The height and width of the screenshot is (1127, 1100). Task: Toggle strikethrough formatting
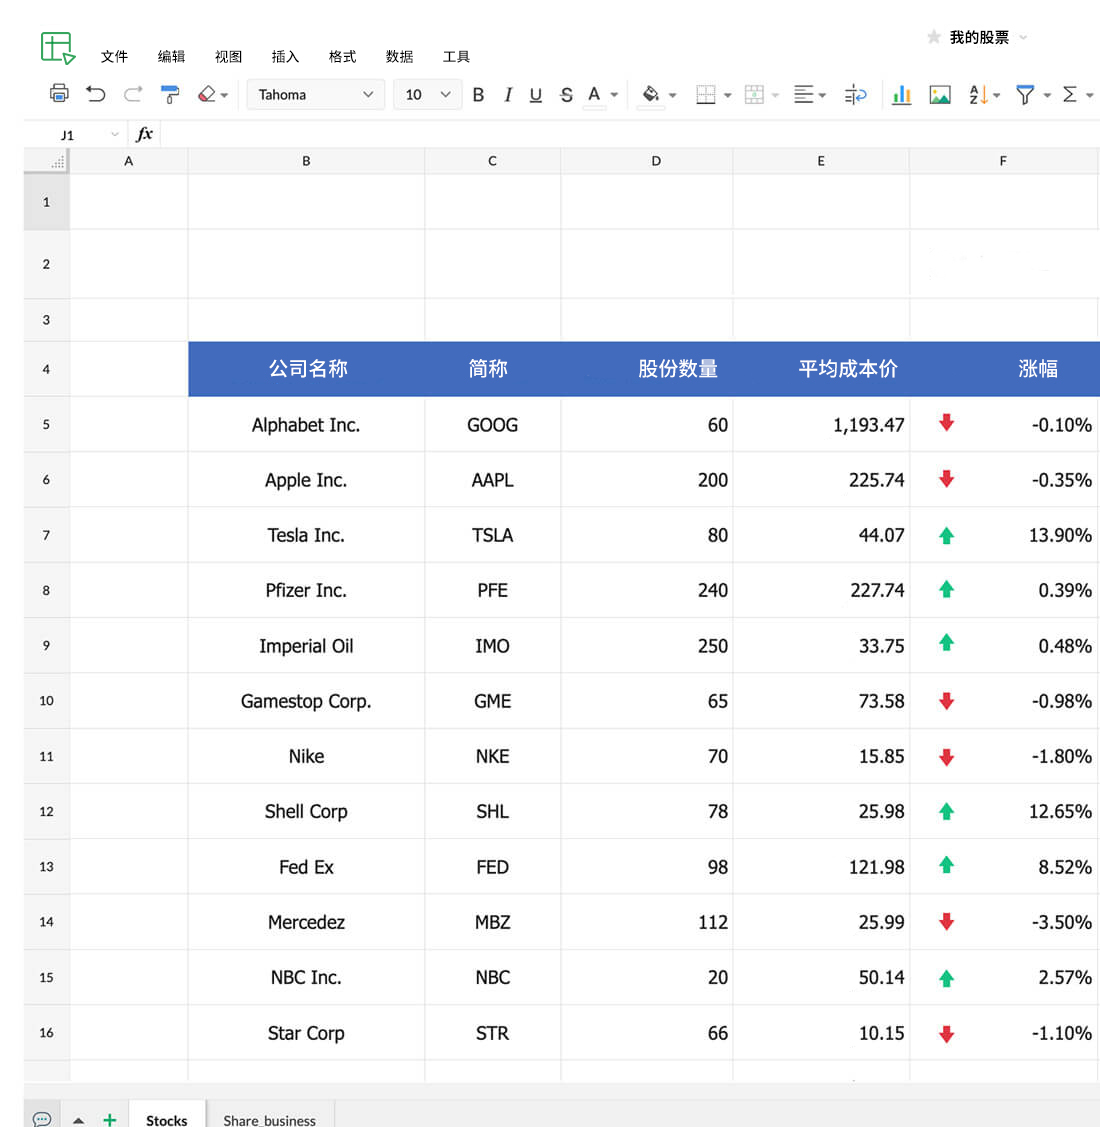(x=566, y=94)
